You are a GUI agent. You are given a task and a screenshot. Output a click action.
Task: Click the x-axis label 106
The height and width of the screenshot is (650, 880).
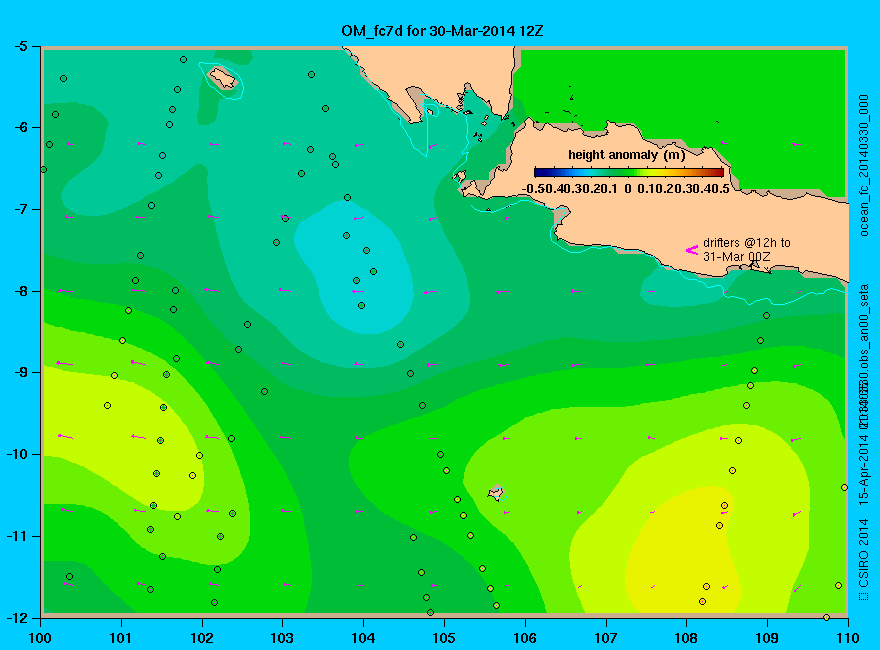(525, 638)
